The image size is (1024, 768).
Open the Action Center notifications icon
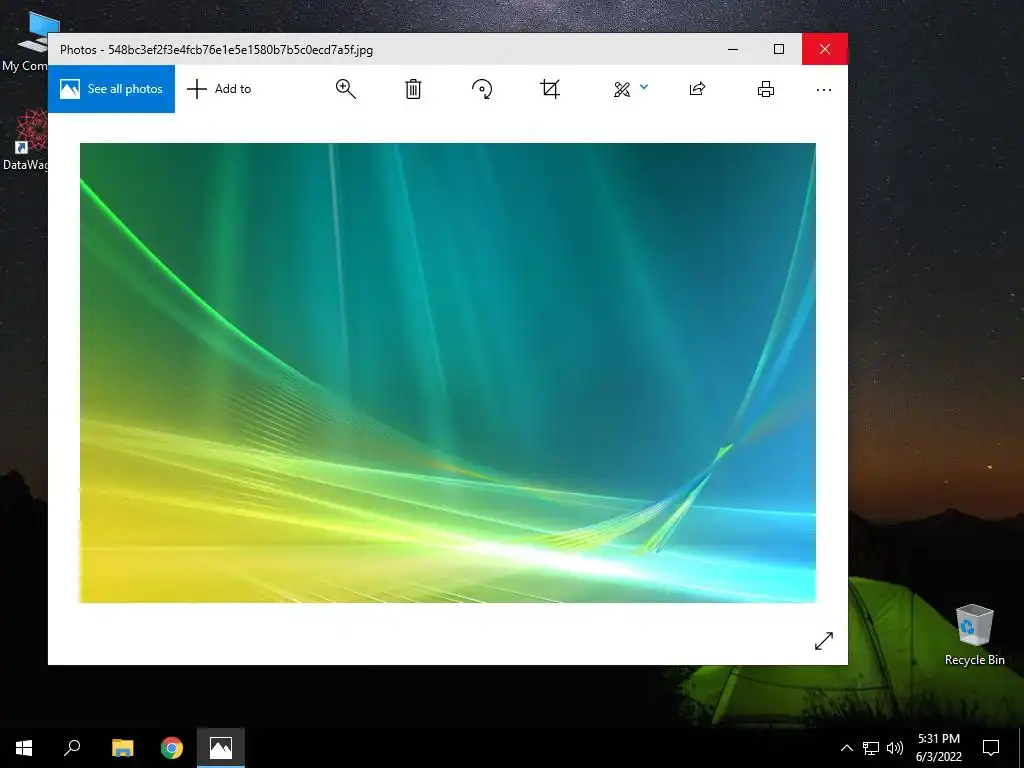(x=991, y=748)
